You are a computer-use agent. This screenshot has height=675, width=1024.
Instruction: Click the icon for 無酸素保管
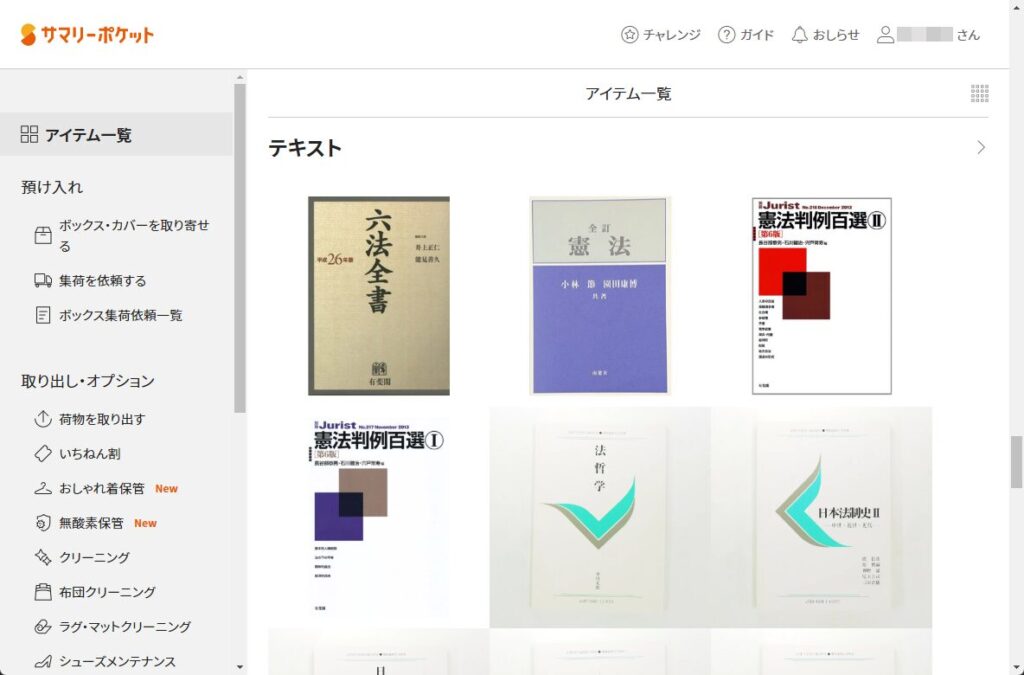[43, 523]
